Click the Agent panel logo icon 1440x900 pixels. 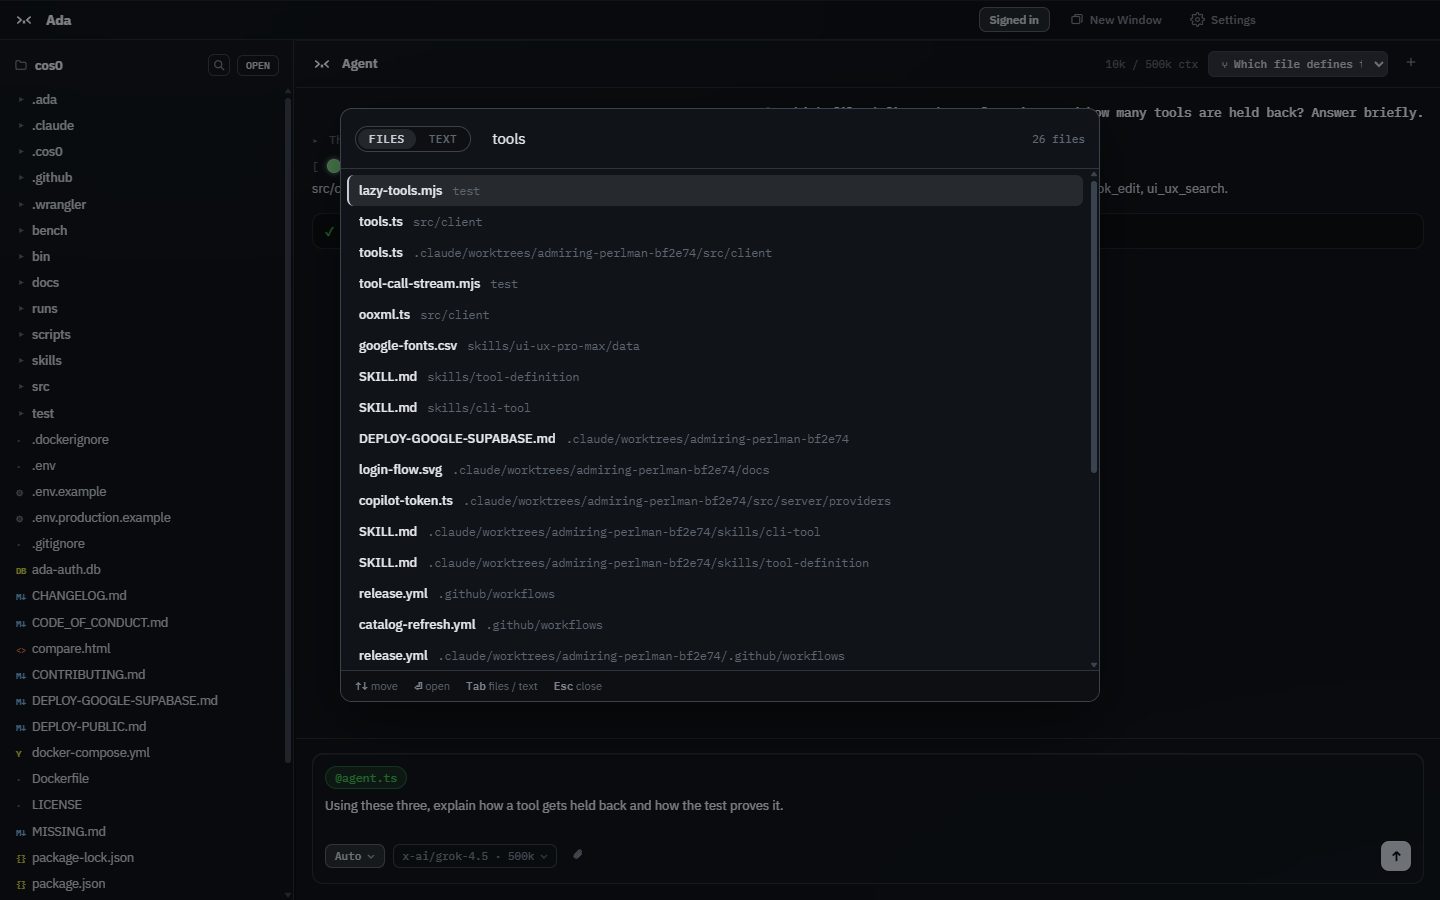(322, 64)
